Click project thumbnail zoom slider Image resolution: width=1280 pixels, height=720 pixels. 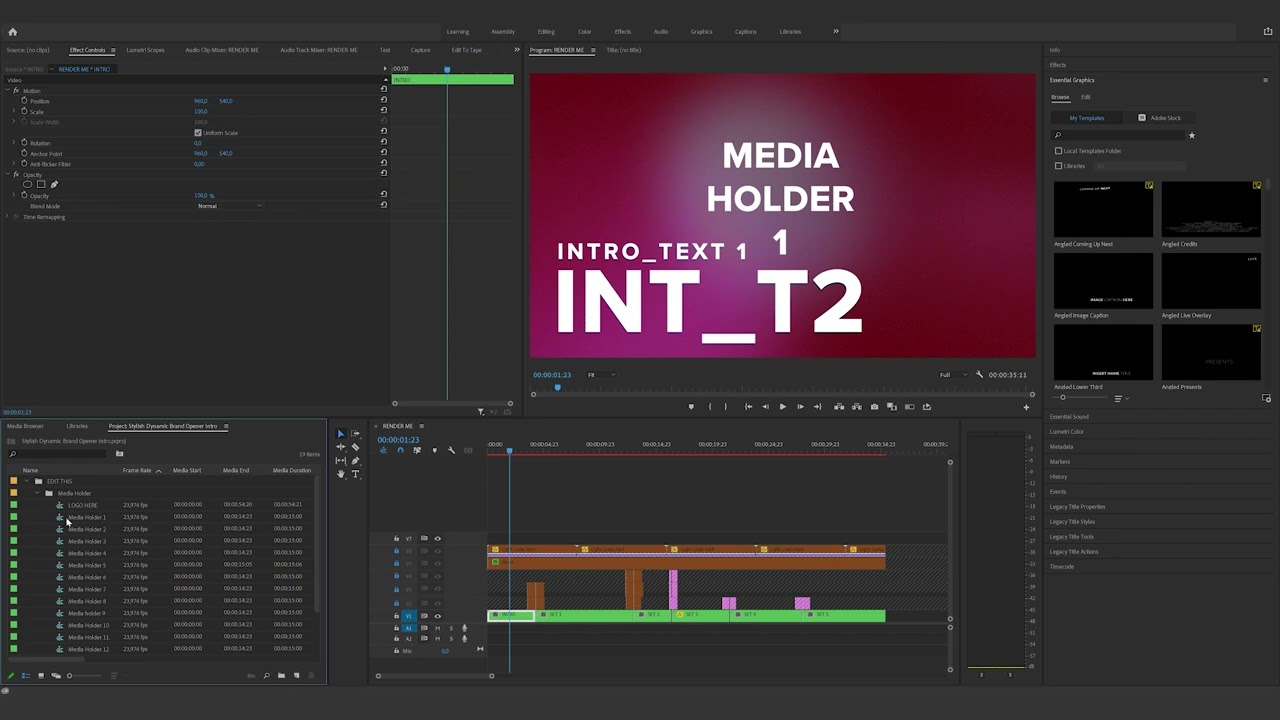69,676
